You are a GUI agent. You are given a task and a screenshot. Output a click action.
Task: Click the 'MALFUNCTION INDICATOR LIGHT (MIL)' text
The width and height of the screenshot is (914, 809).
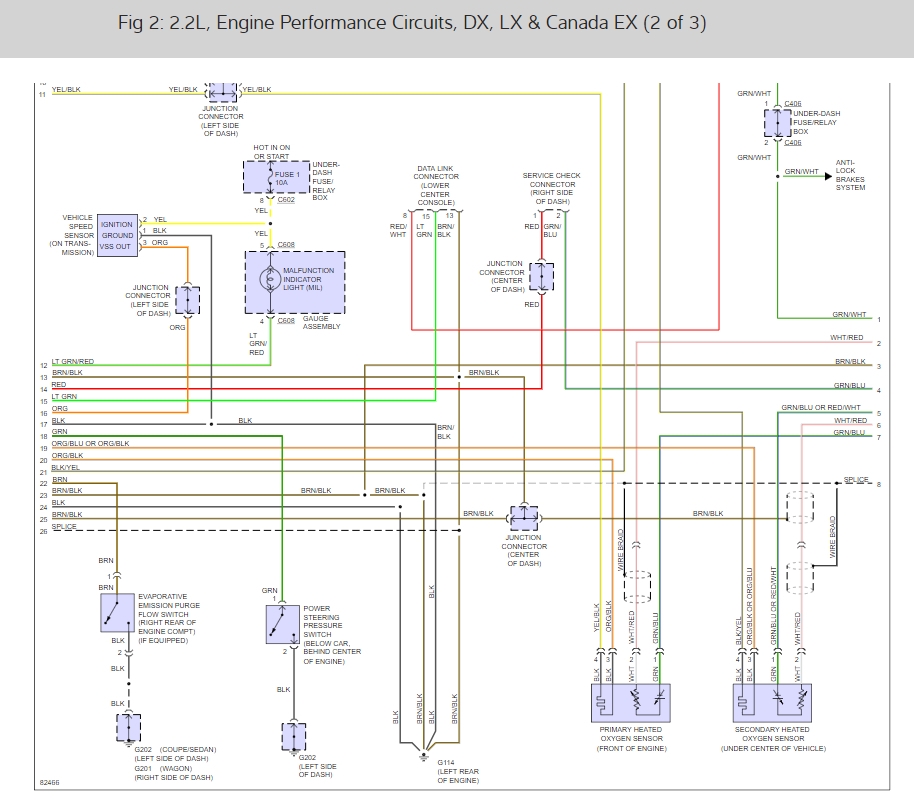pos(308,279)
